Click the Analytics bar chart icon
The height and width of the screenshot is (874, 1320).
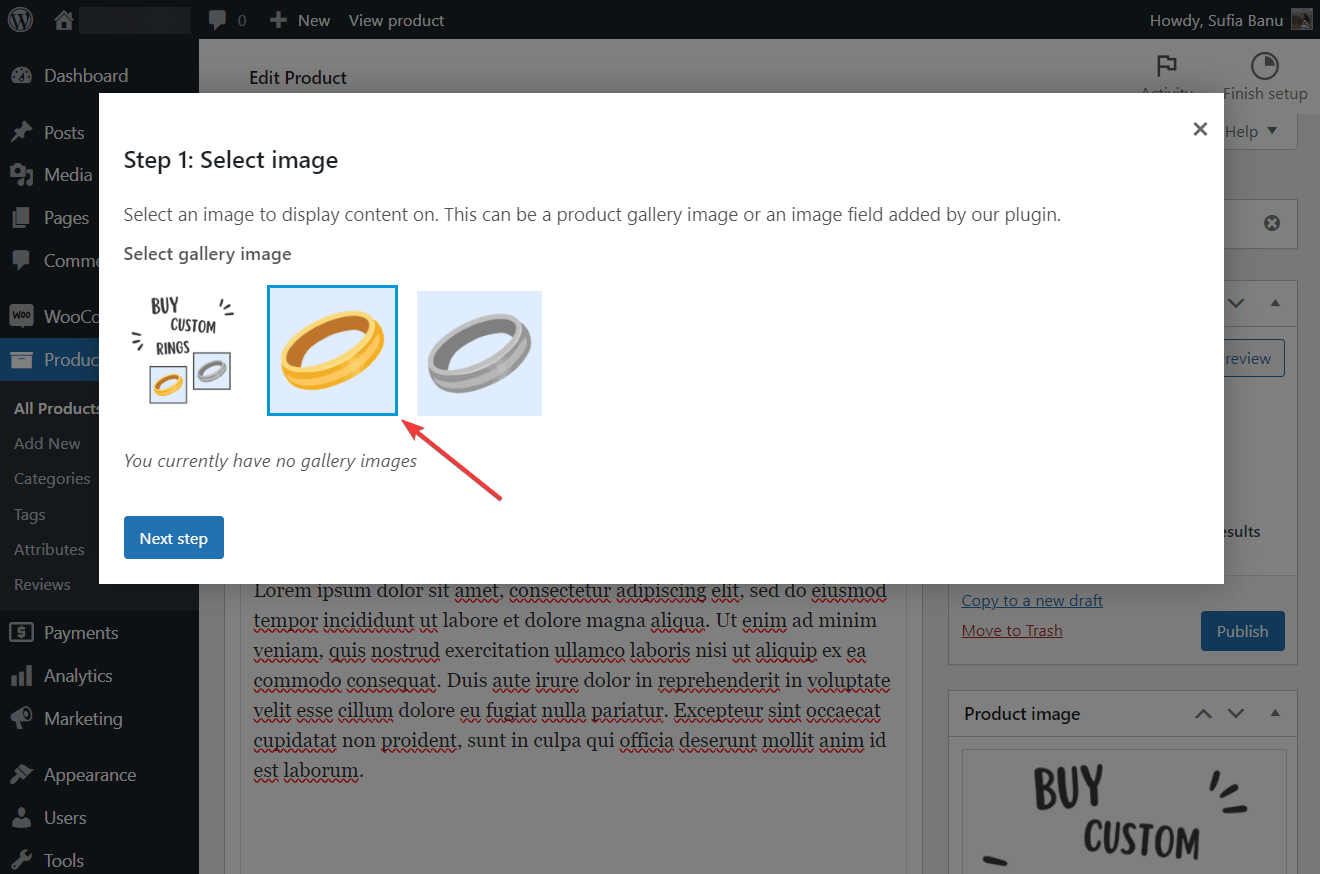(22, 676)
